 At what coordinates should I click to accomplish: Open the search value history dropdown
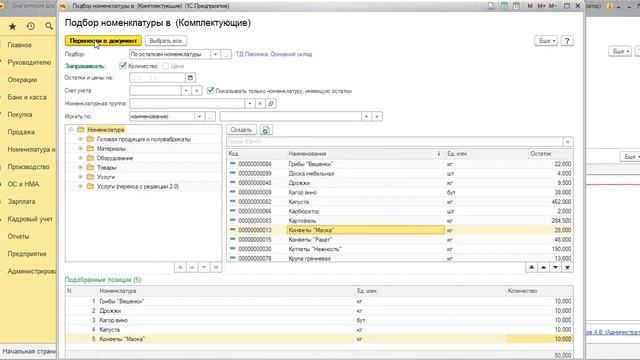367,117
